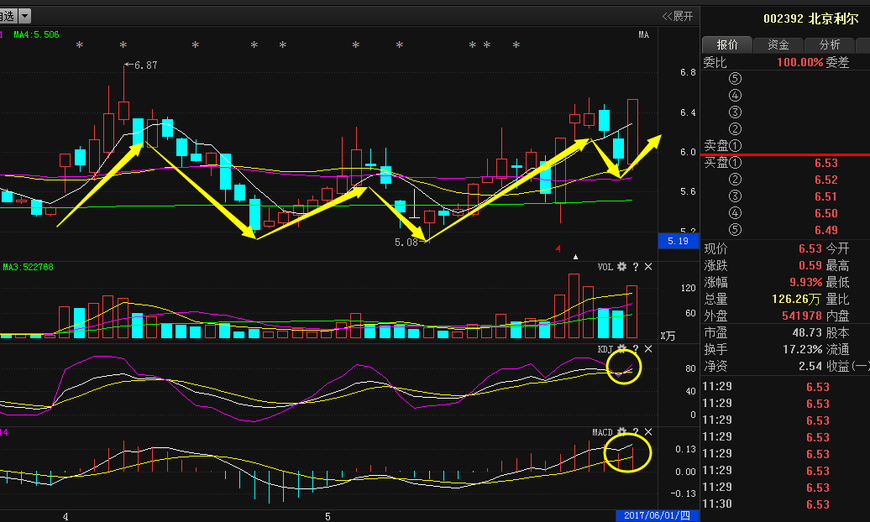This screenshot has height=522, width=870.
Task: Click the 市盈 value 48.73
Action: point(807,332)
